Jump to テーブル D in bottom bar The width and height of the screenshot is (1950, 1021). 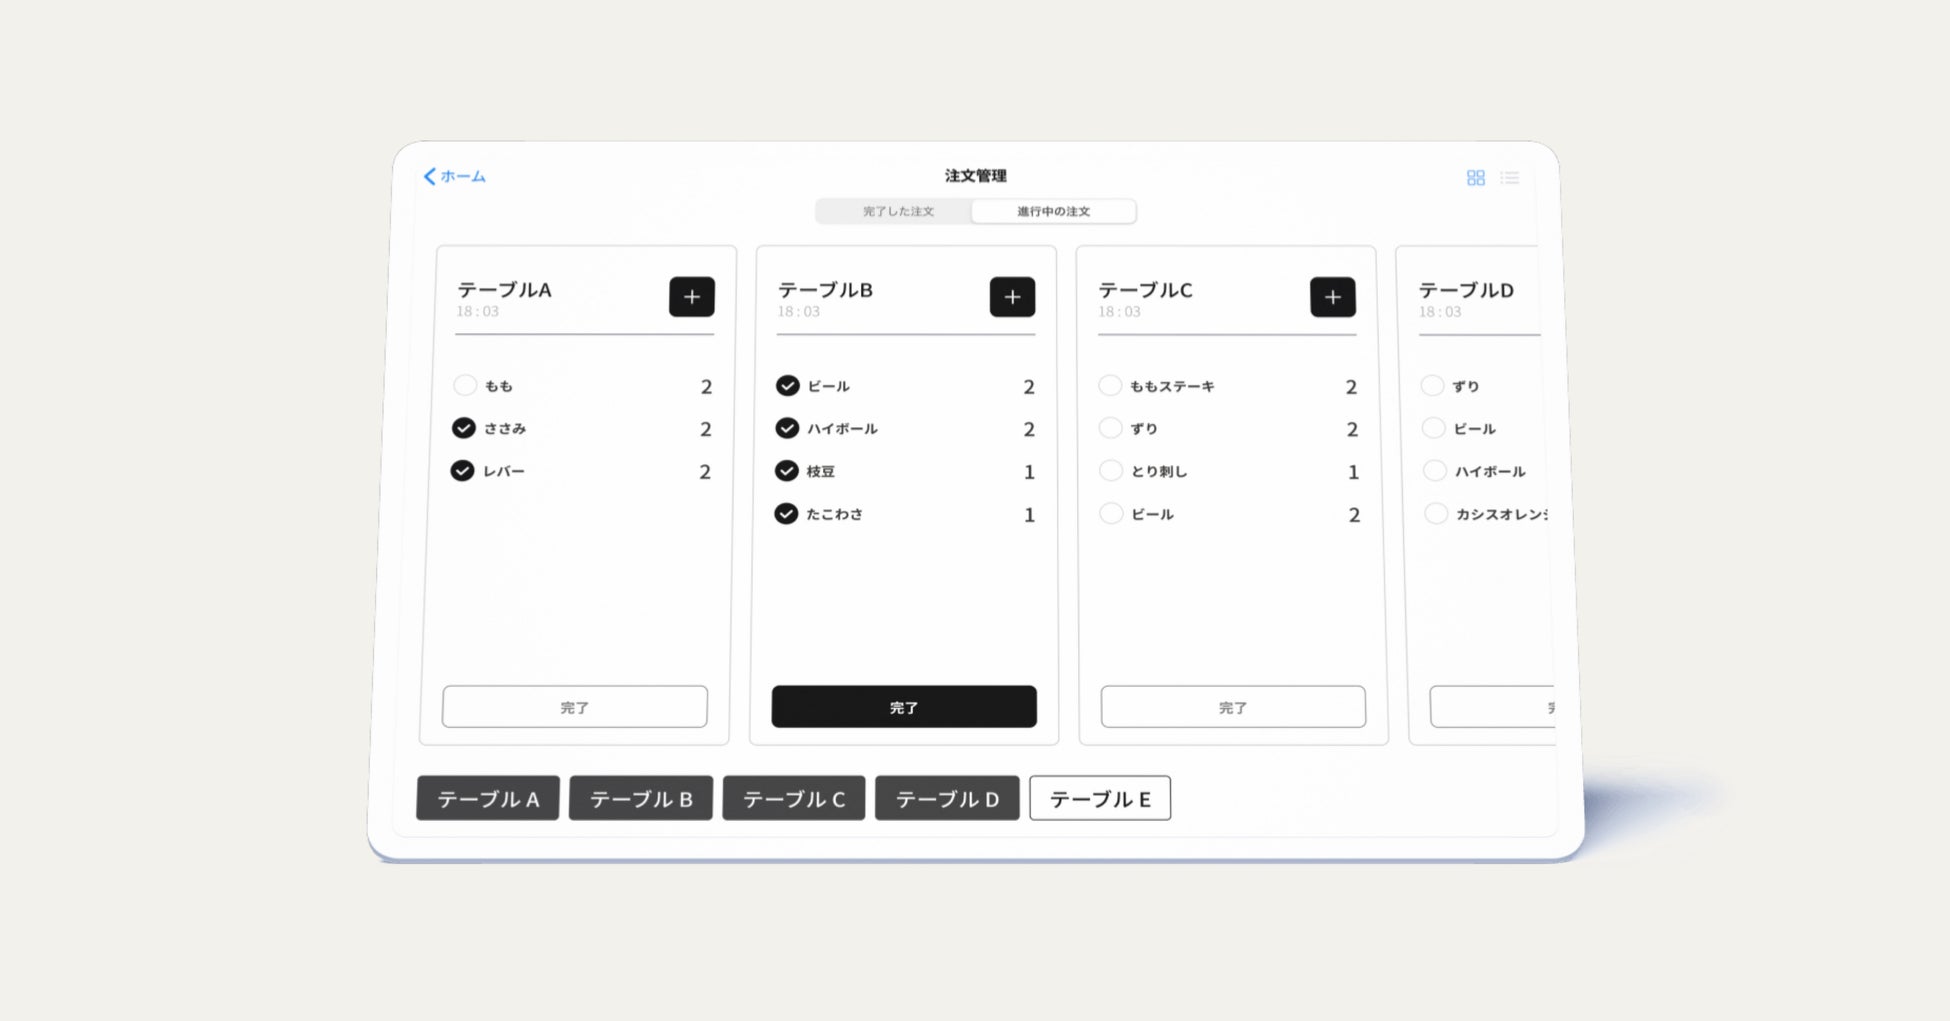(947, 798)
